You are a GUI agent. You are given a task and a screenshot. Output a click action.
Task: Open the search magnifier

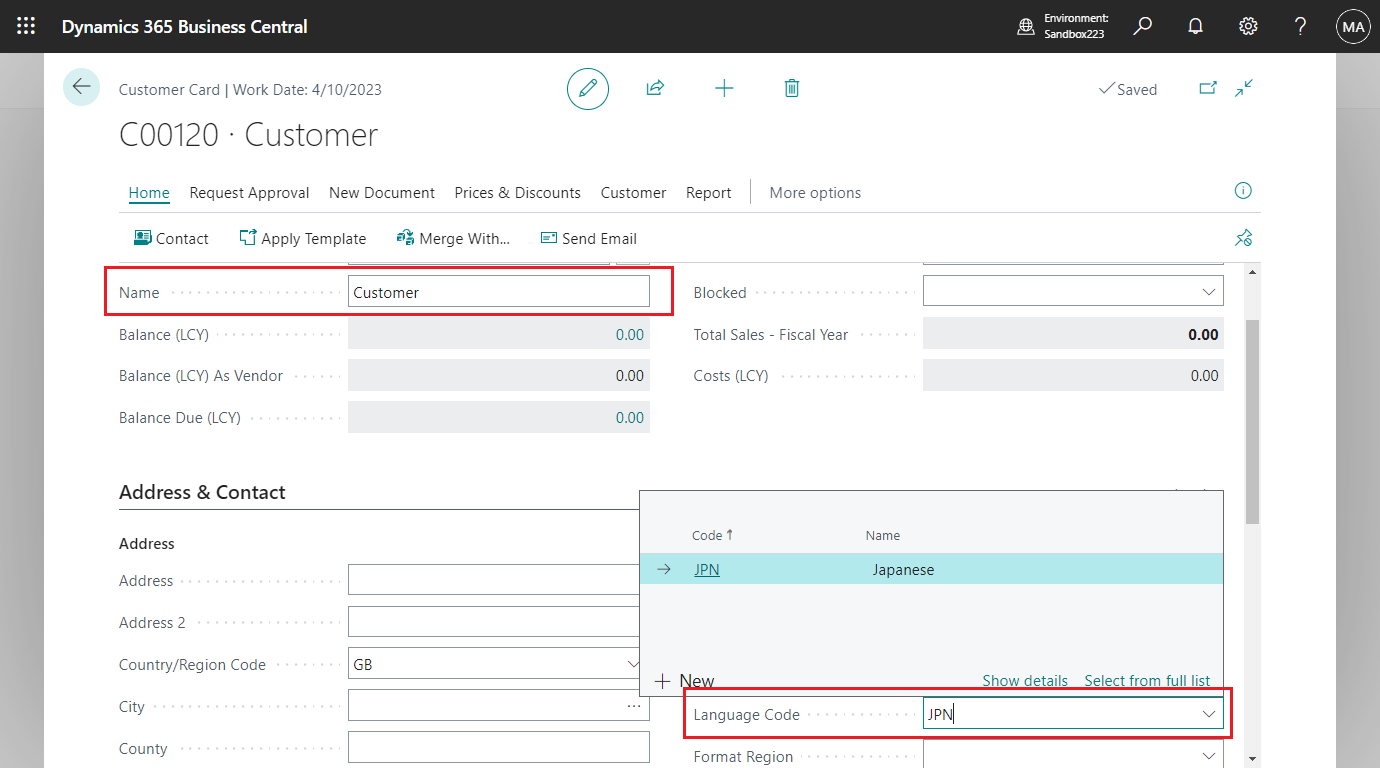(1142, 26)
